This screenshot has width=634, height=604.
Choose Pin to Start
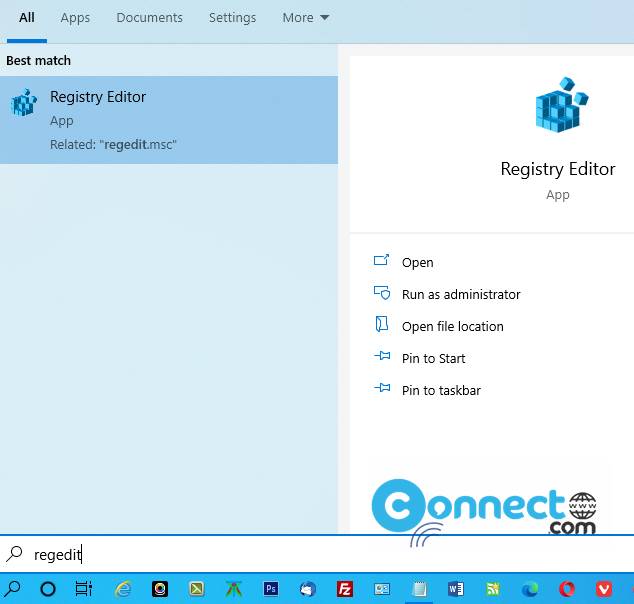click(x=433, y=358)
